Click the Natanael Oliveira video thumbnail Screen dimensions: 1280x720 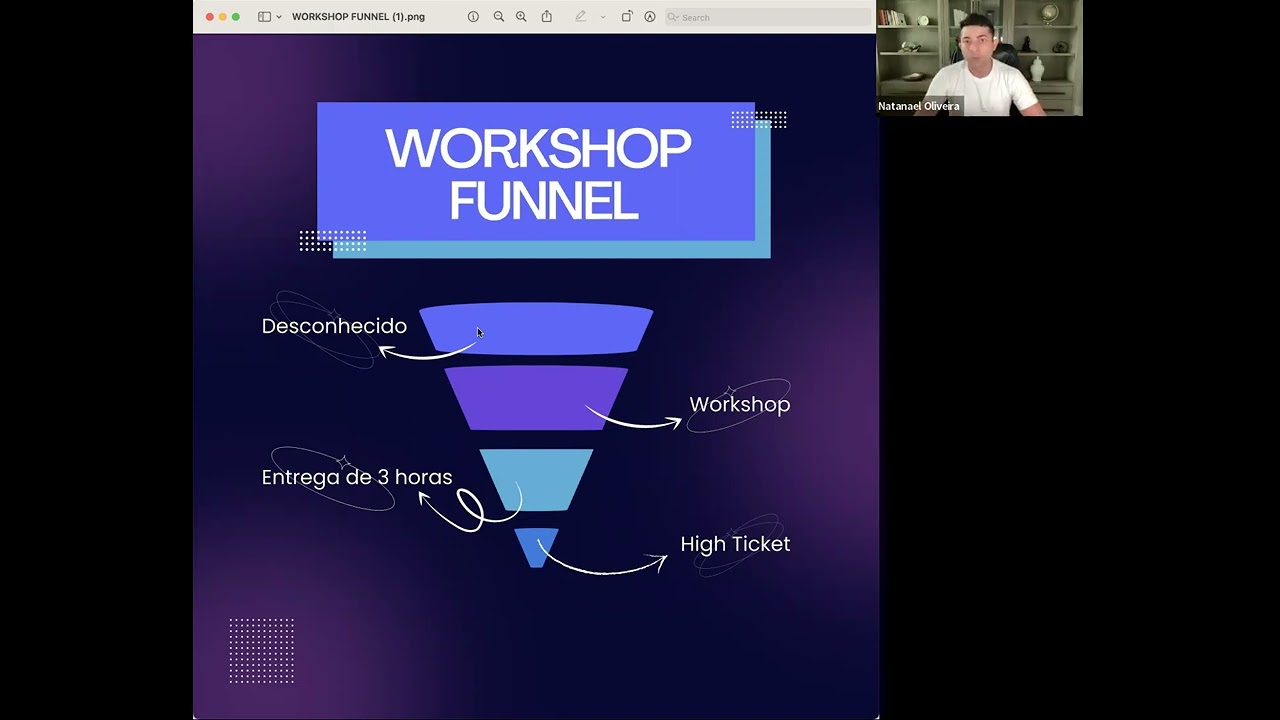tap(979, 58)
